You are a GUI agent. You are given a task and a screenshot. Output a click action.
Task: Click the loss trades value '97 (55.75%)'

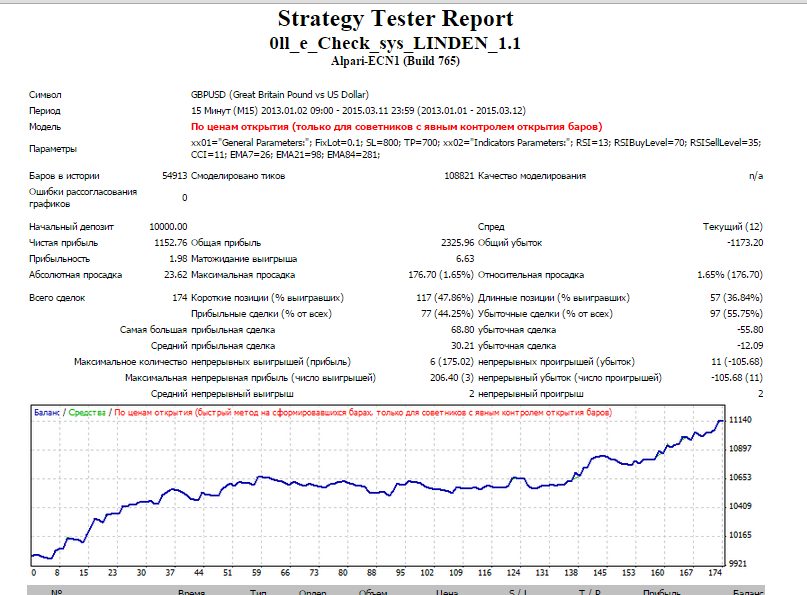coord(736,313)
